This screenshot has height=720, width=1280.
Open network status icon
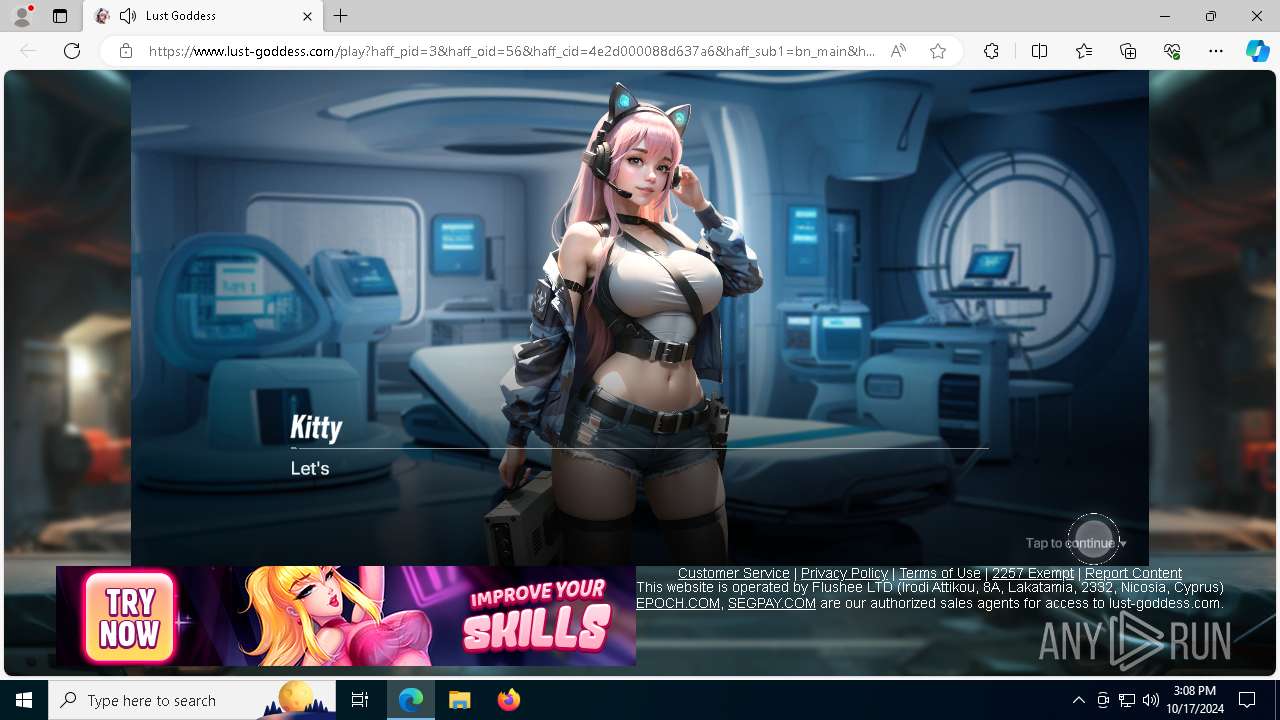coord(1127,700)
